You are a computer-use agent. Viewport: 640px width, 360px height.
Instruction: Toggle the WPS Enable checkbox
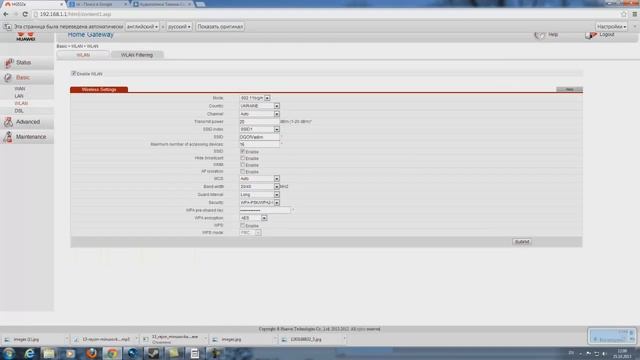[x=242, y=225]
